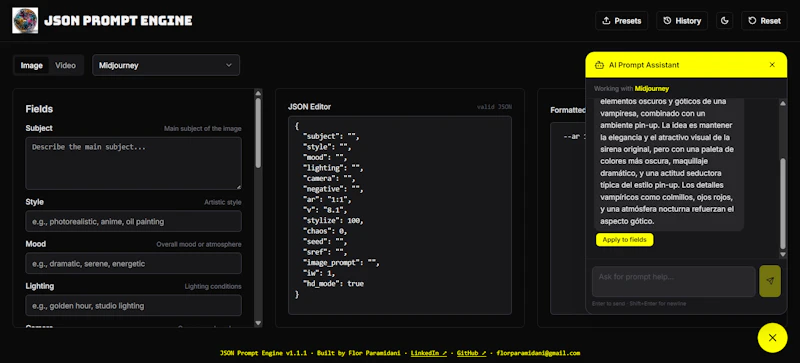Viewport: 800px width, 363px height.
Task: Send the message with the paper plane icon
Action: 770,281
